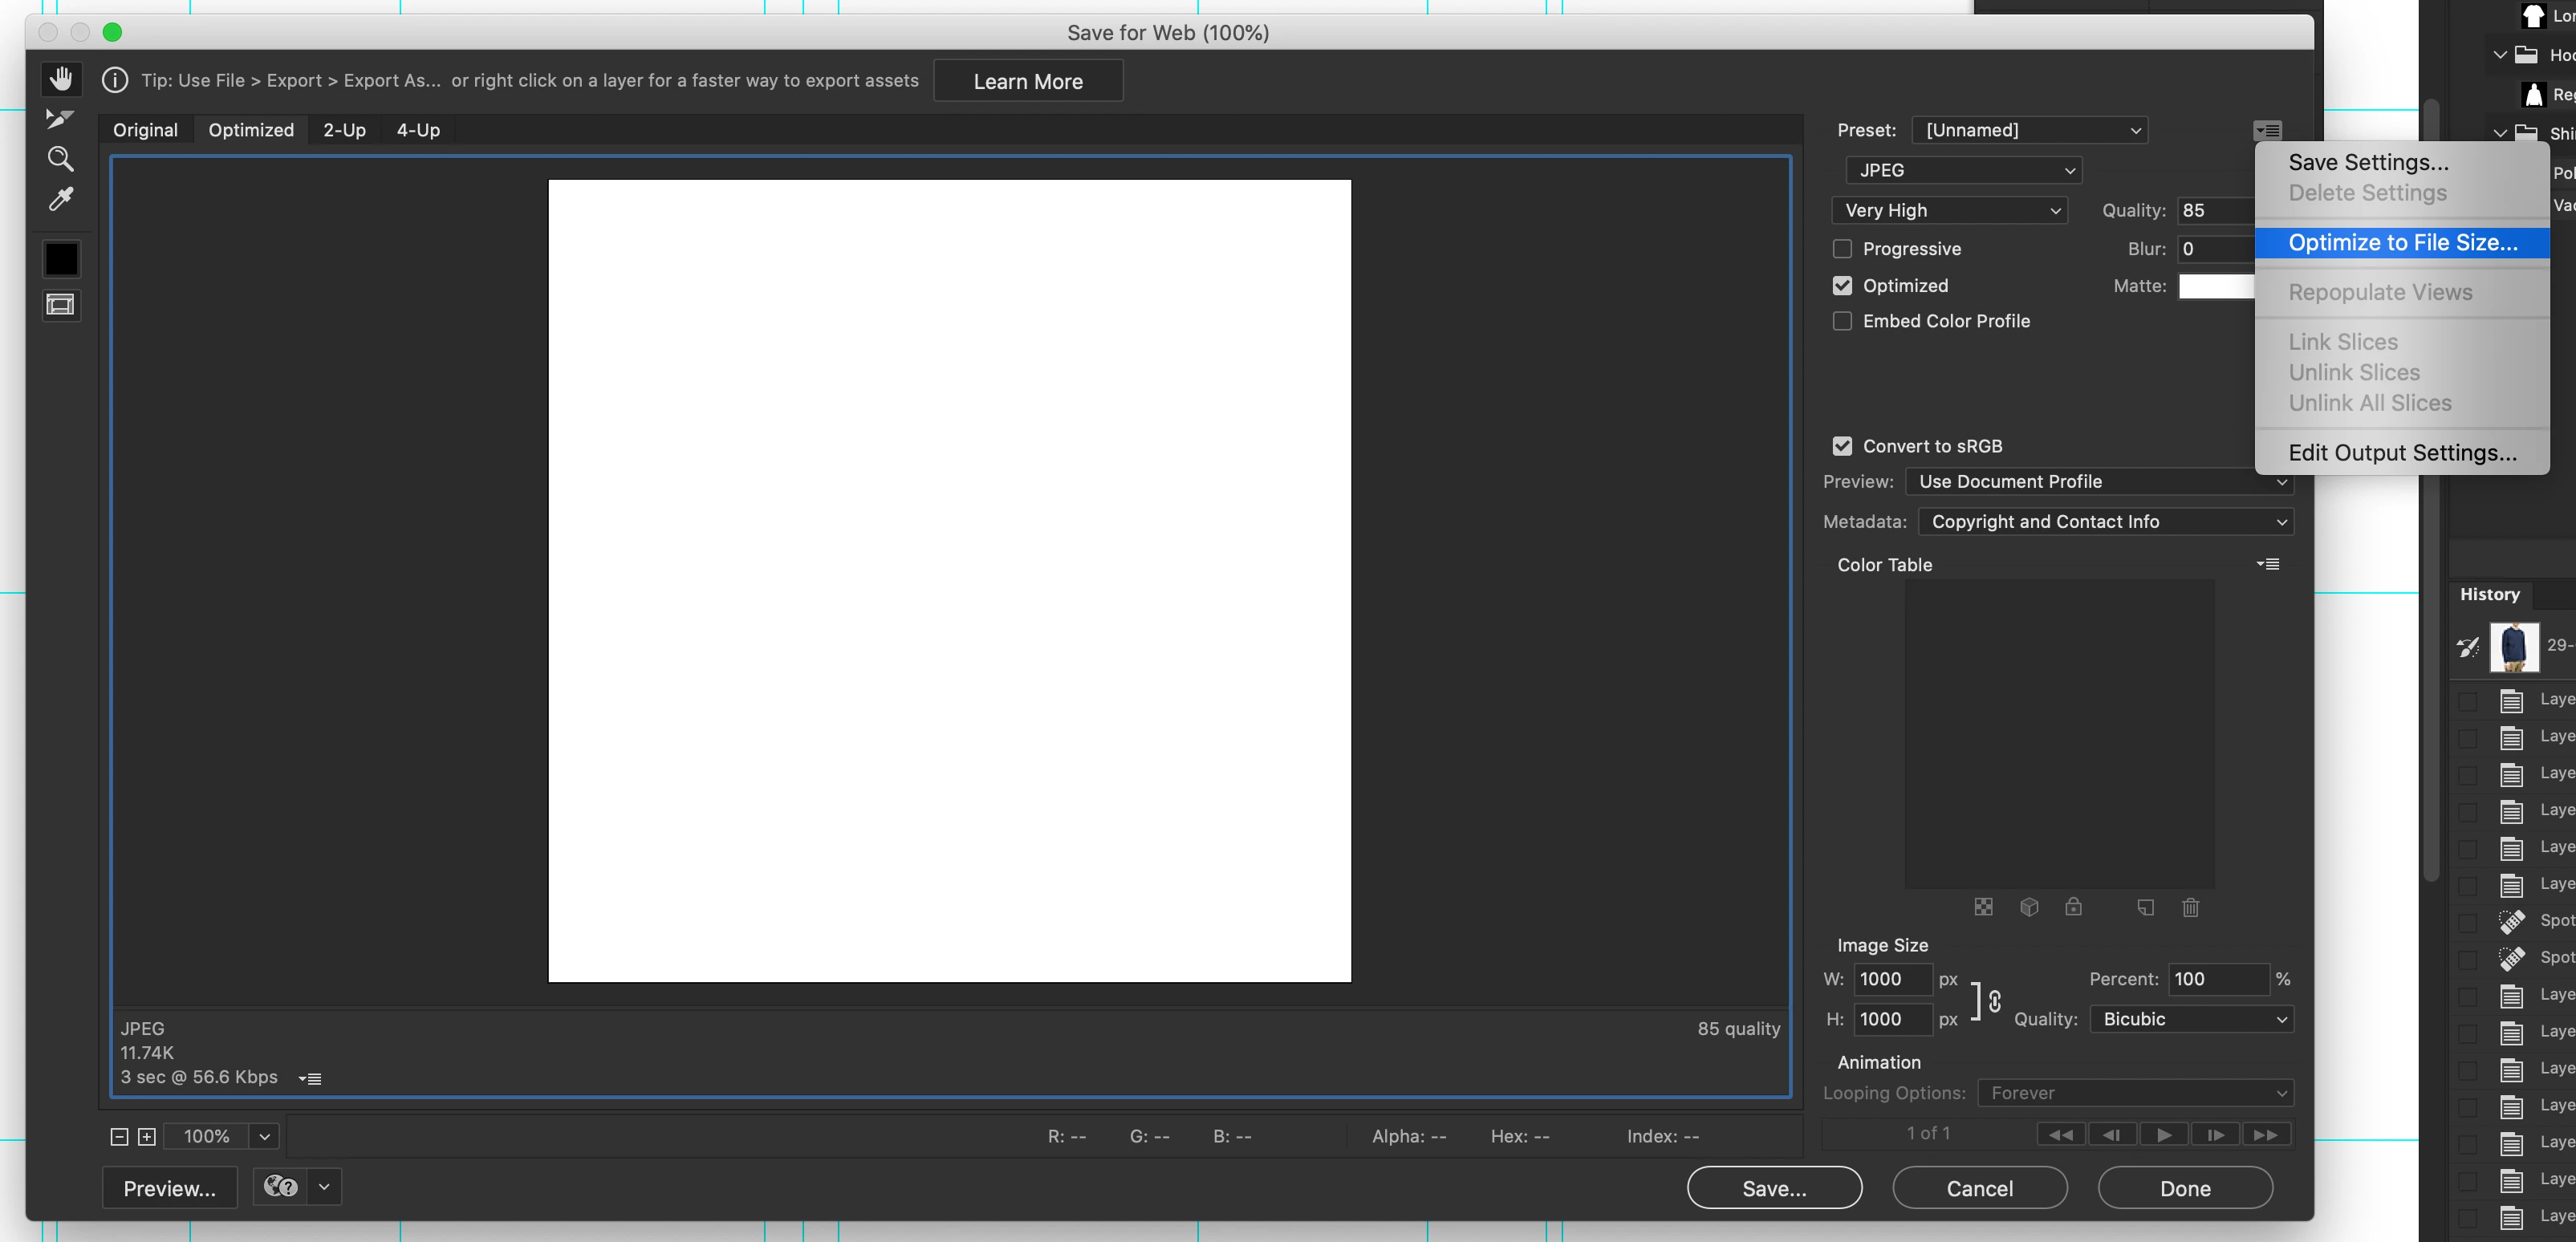The height and width of the screenshot is (1242, 2576).
Task: Click the trash icon under Color Table
Action: coord(2190,908)
